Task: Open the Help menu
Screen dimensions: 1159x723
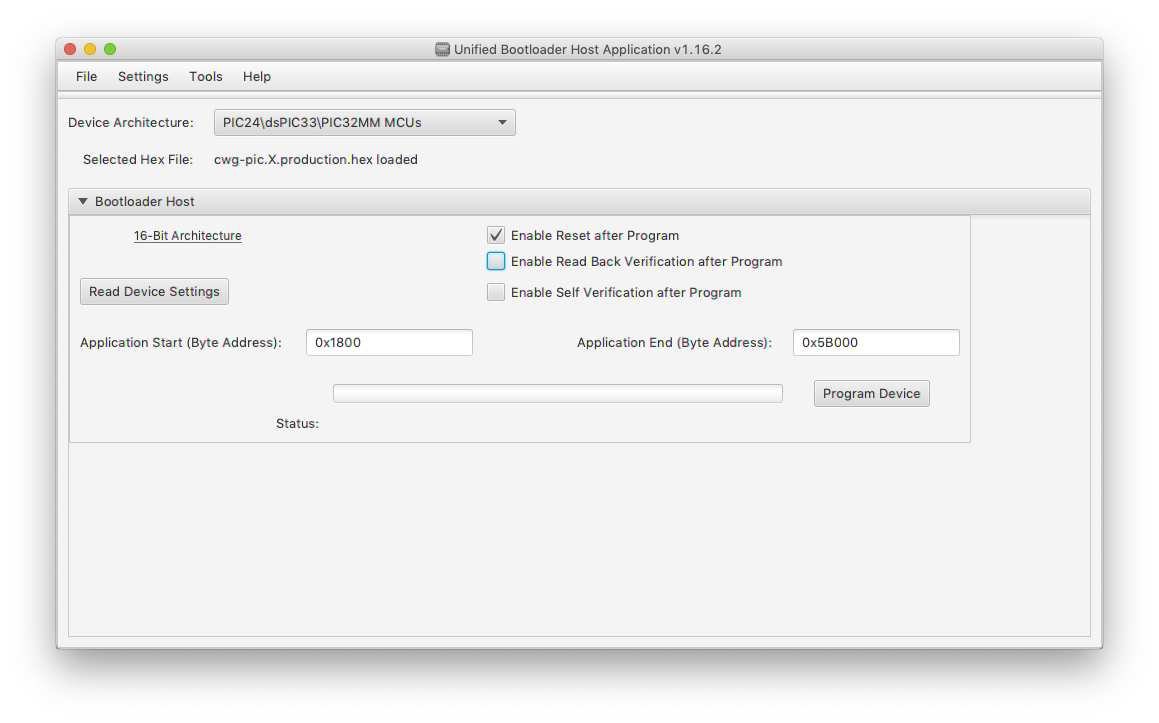Action: pyautogui.click(x=256, y=77)
